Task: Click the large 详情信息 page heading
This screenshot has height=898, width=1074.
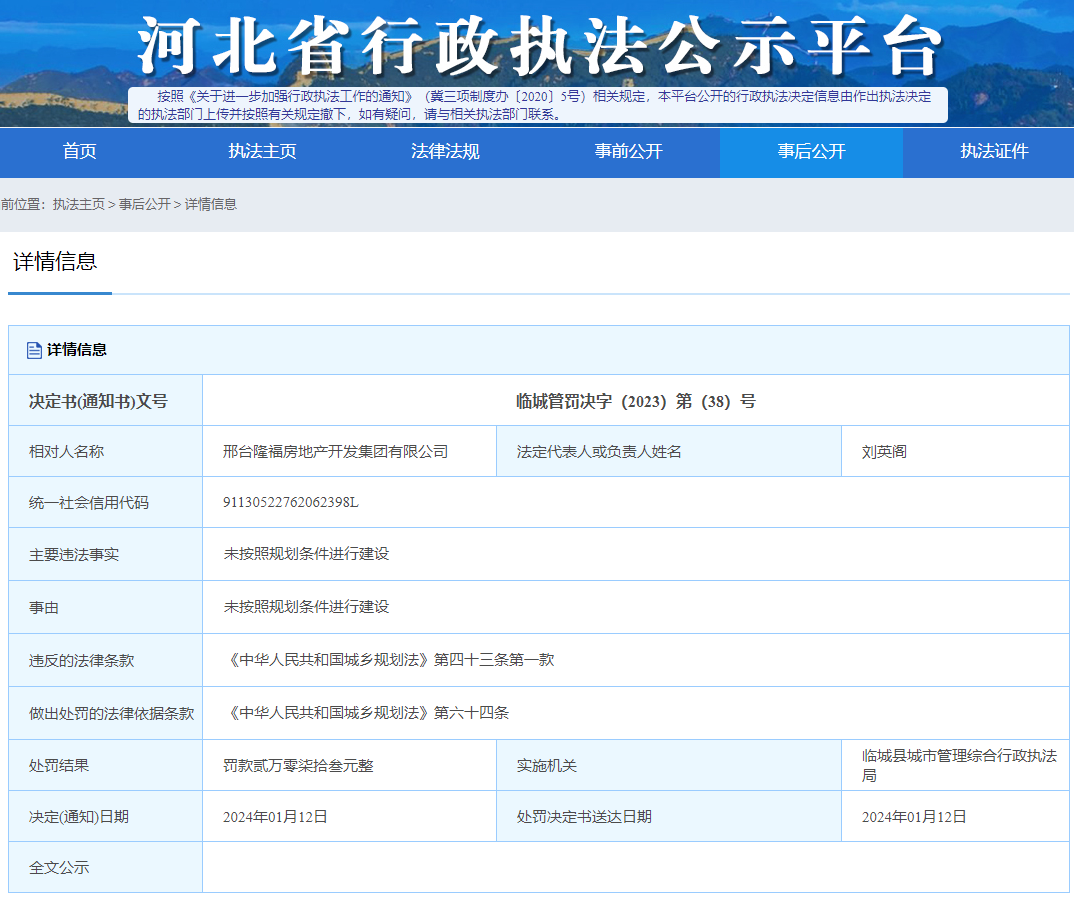Action: [x=55, y=262]
